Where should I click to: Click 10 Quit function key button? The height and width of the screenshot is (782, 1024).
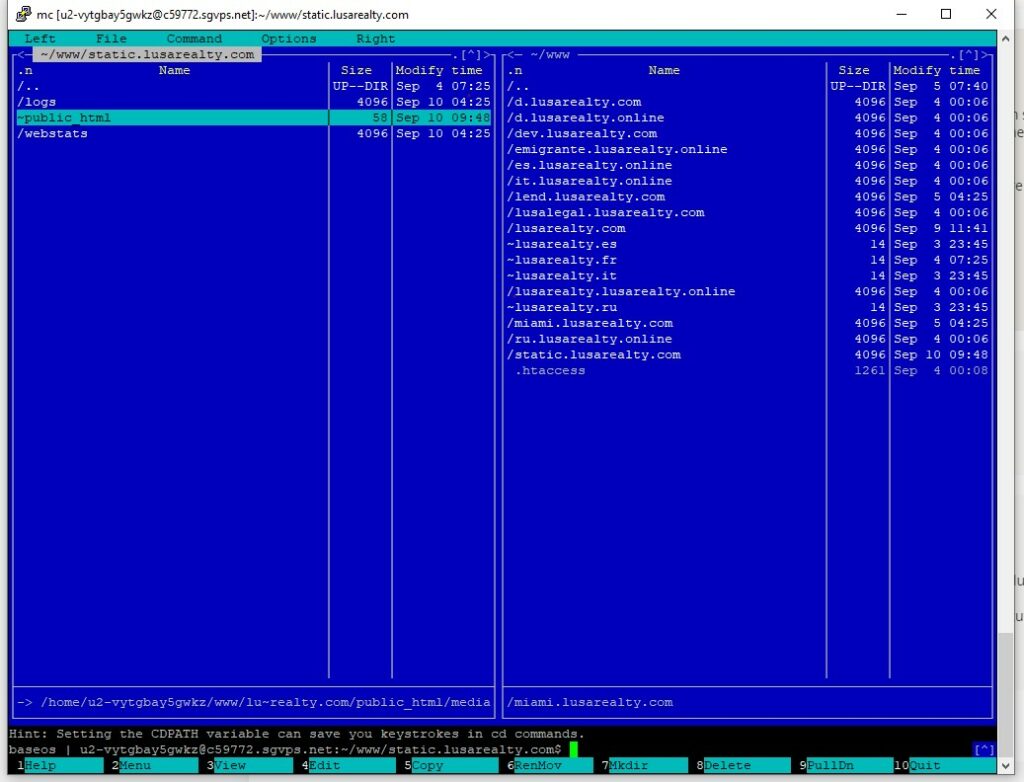click(x=945, y=765)
